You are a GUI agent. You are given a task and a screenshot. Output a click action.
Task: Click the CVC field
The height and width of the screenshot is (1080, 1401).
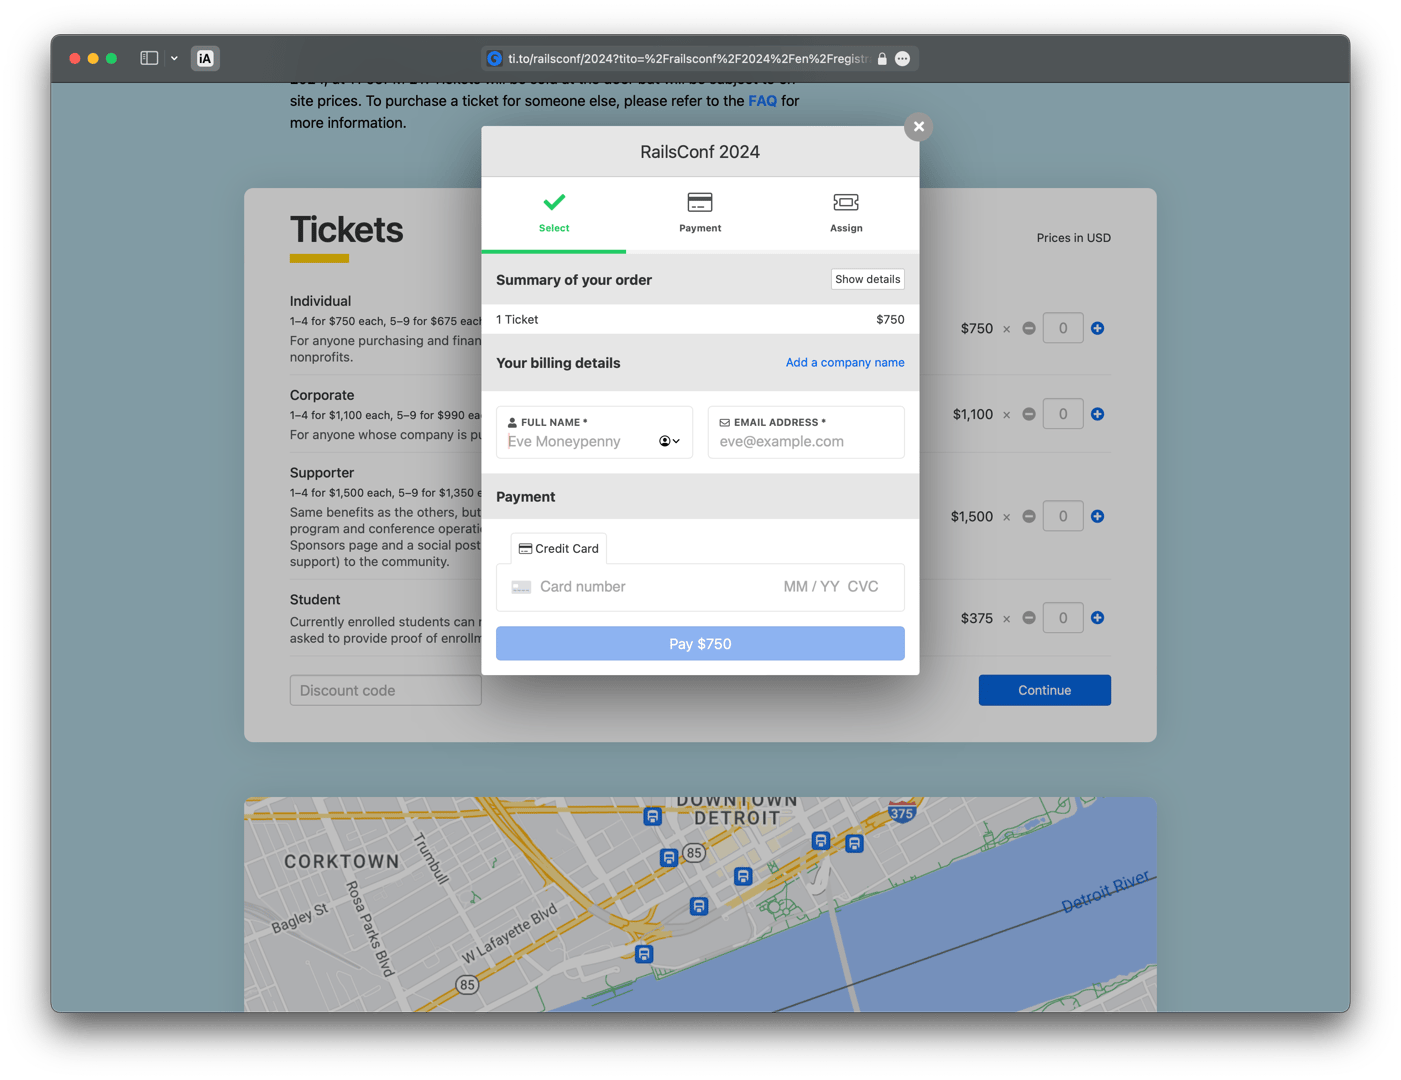click(863, 587)
